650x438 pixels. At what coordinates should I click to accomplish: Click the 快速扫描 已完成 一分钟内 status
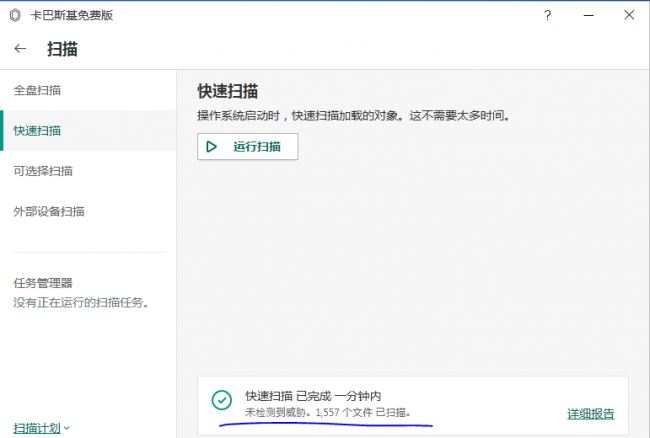point(313,396)
